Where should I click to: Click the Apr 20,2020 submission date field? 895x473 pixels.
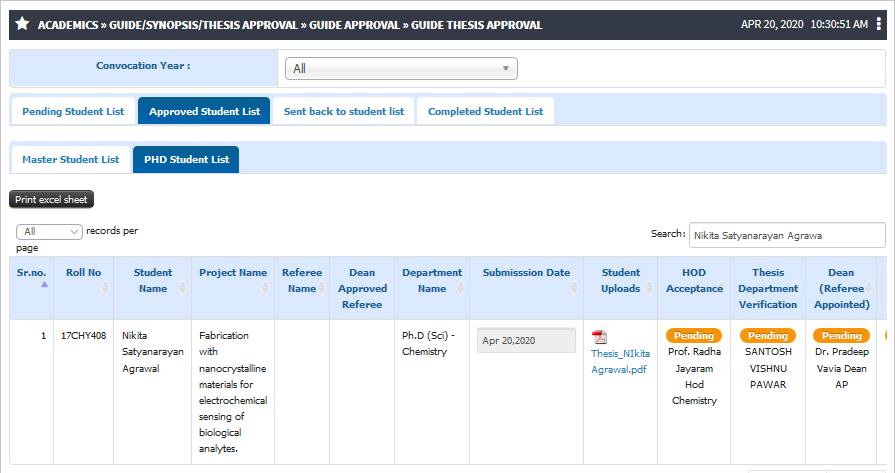[x=526, y=341]
